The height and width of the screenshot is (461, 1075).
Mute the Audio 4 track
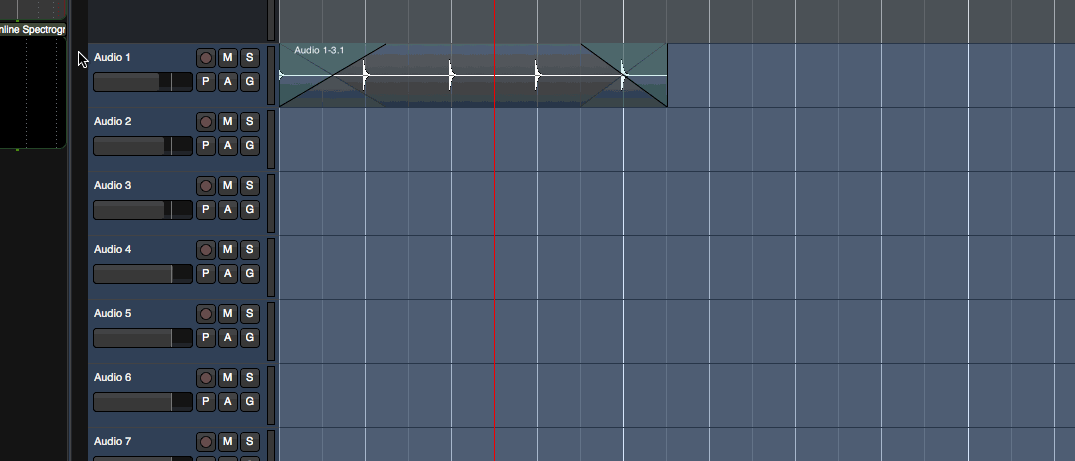[x=228, y=250]
